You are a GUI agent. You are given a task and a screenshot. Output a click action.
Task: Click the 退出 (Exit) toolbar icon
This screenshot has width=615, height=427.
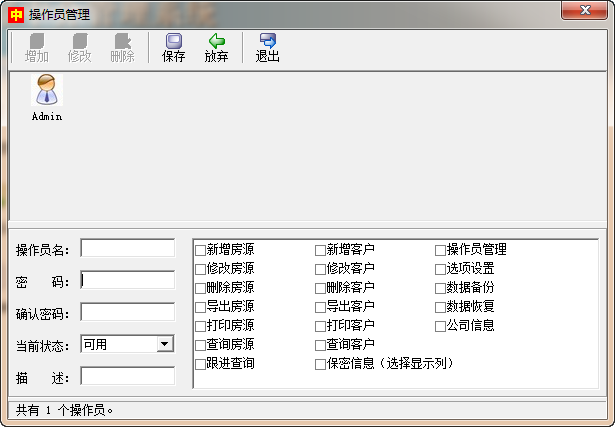pos(267,41)
